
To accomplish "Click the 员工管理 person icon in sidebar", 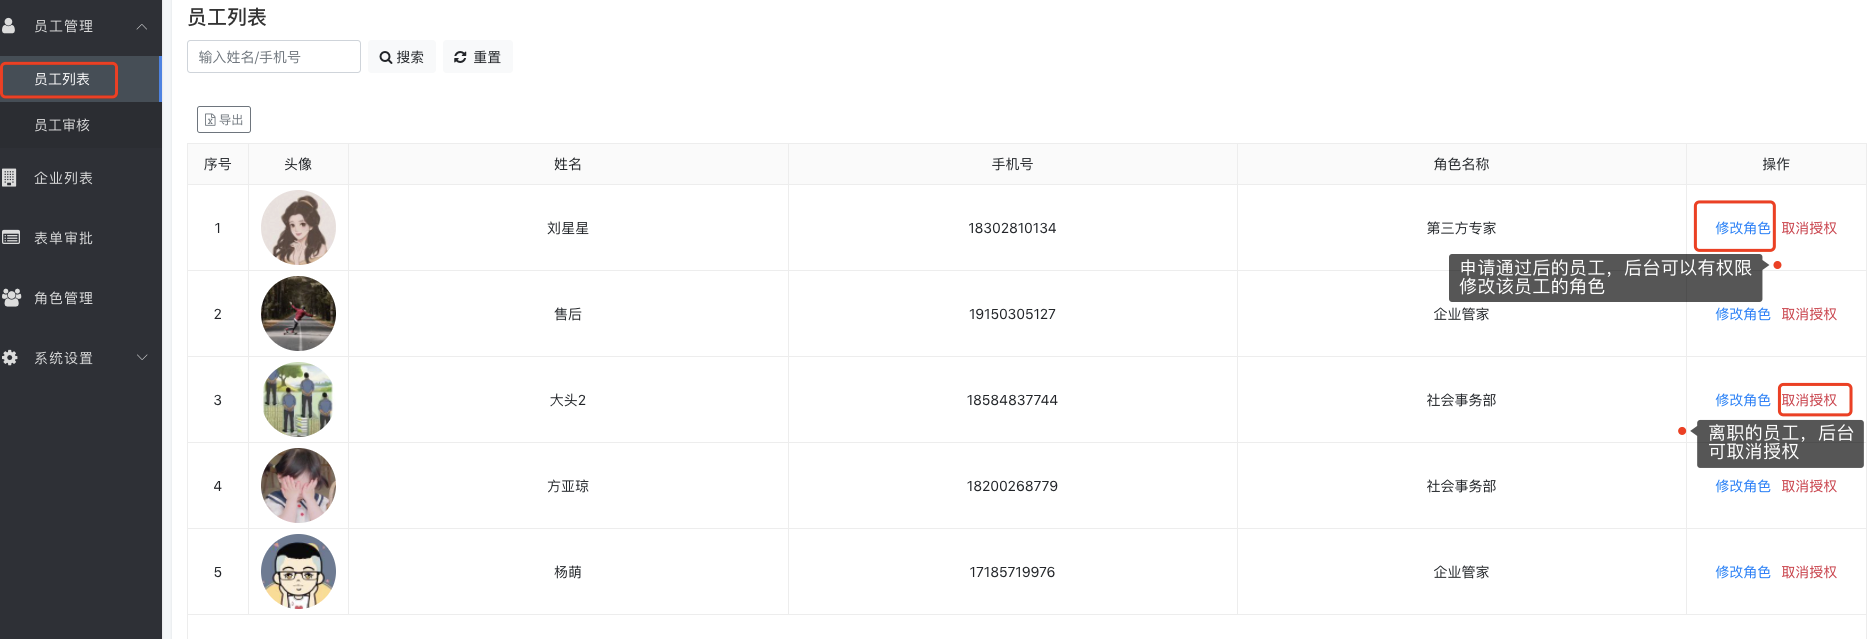I will (9, 25).
